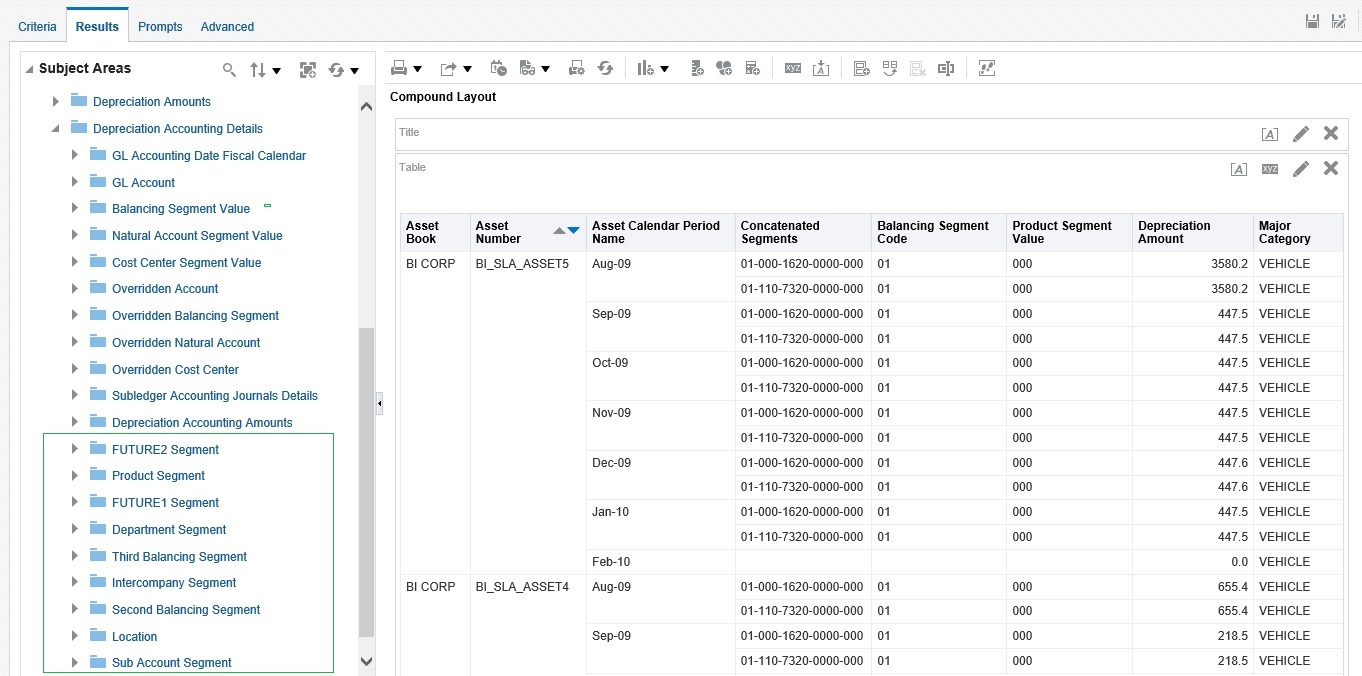
Task: Click the Save As icon
Action: [x=1338, y=21]
